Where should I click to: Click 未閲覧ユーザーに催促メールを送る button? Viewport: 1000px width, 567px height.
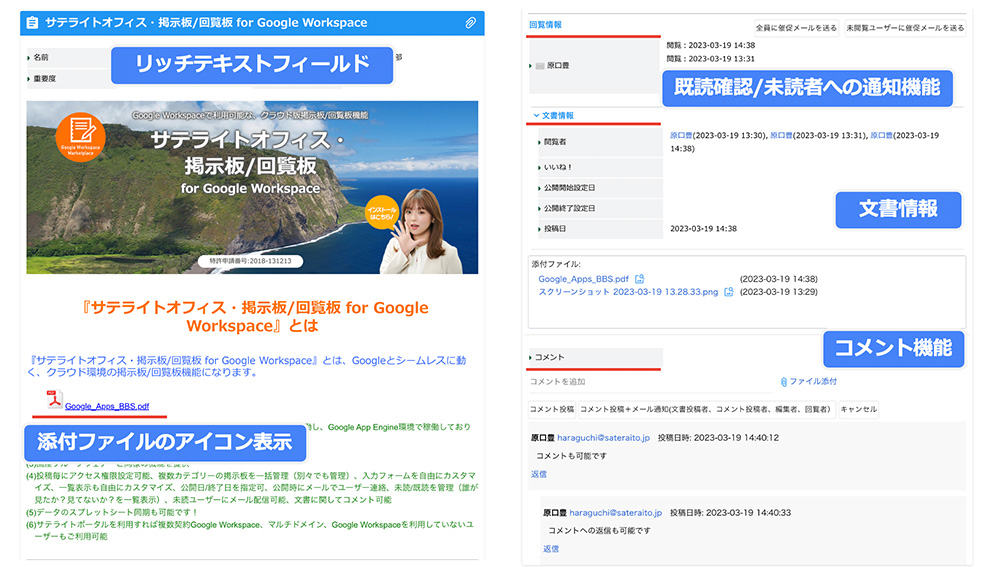(905, 28)
